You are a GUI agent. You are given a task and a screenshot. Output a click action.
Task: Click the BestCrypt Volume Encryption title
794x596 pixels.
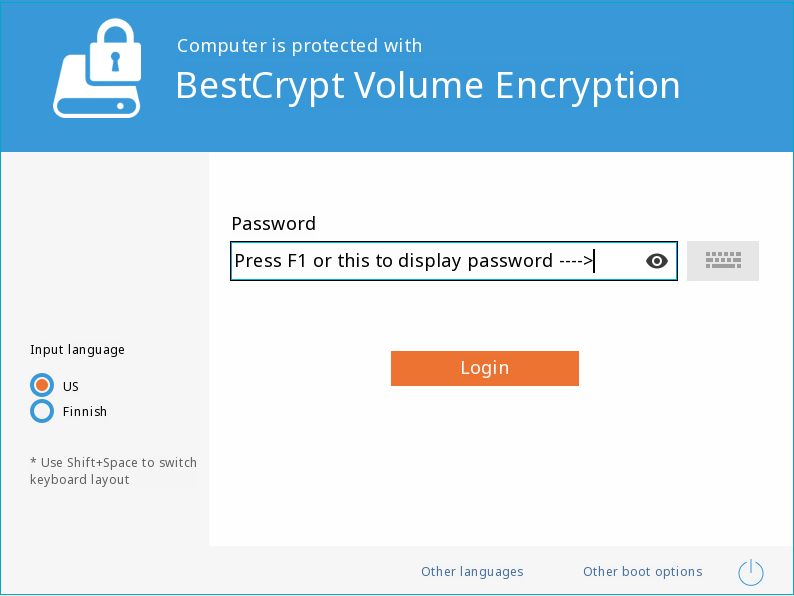[427, 86]
